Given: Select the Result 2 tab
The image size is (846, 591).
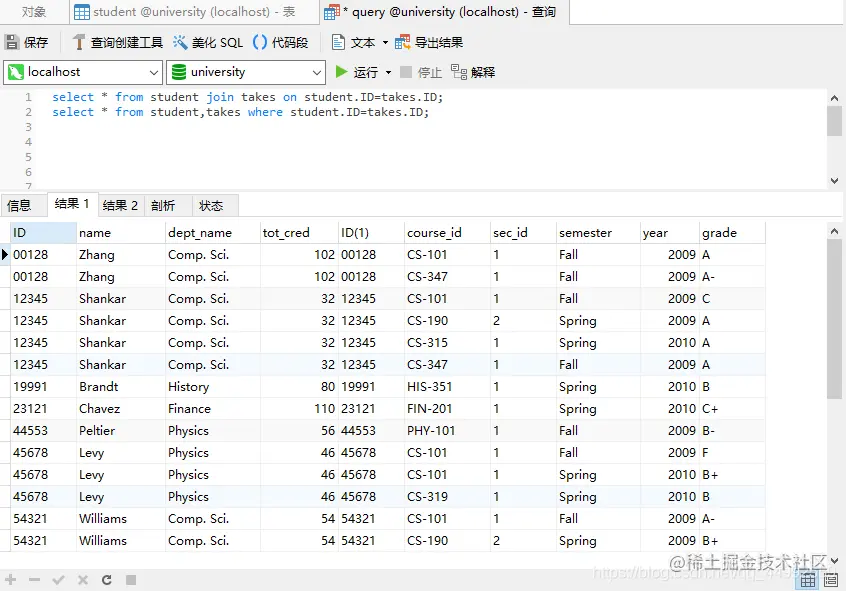Looking at the screenshot, I should 120,206.
